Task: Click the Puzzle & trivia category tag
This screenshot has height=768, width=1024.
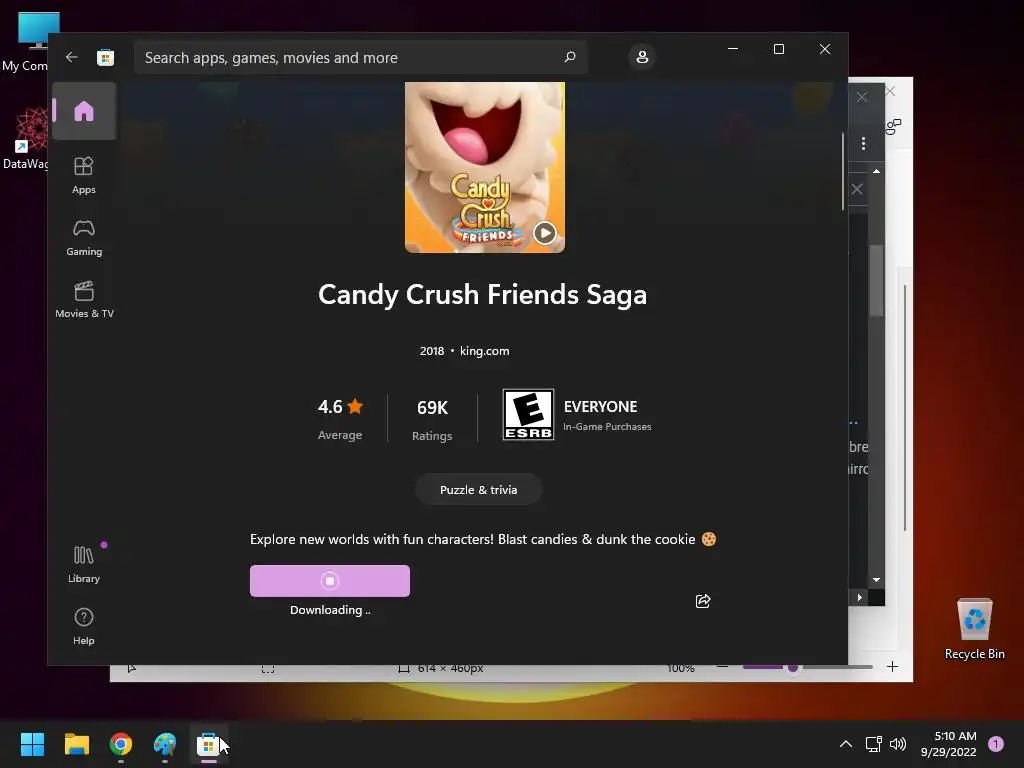Action: pos(479,490)
